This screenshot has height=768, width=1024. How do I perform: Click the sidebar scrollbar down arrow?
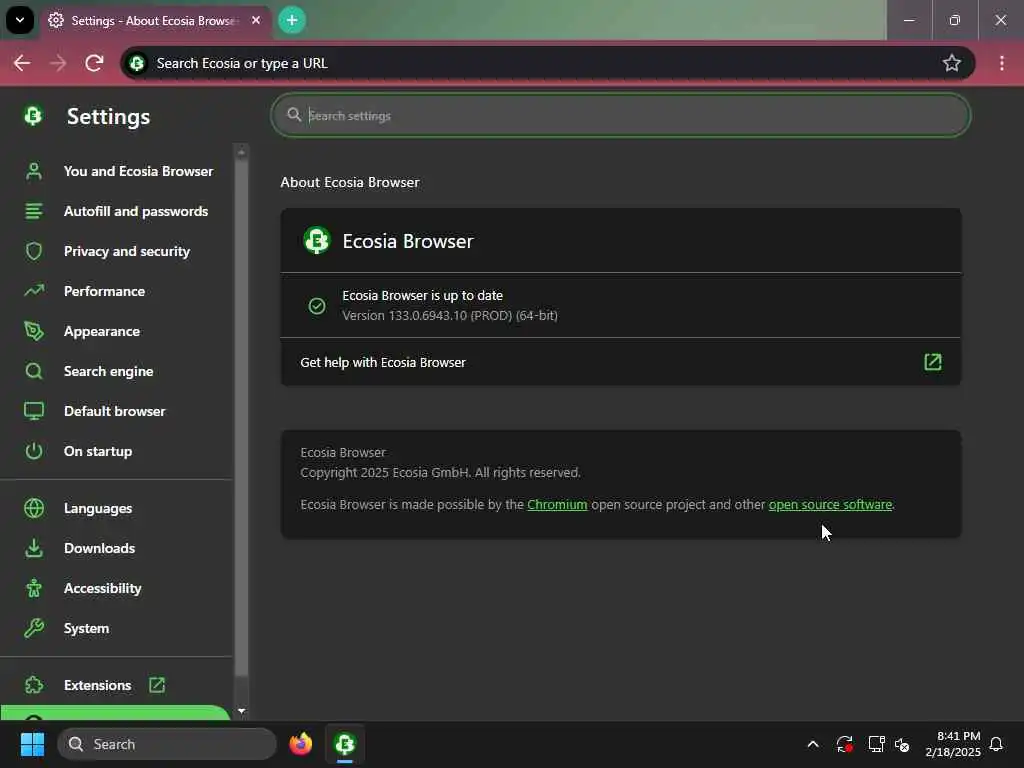coord(242,711)
